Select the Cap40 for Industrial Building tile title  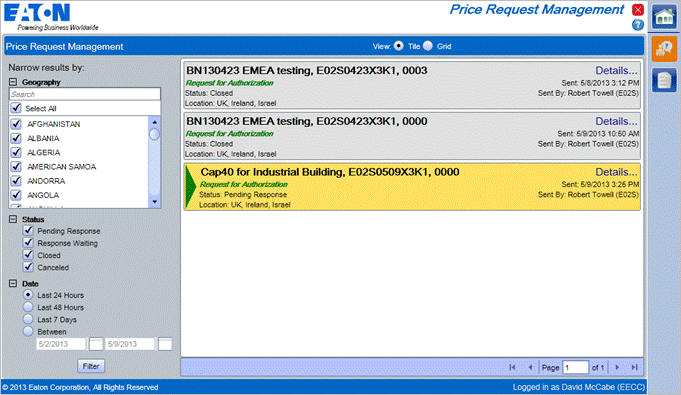coord(330,172)
